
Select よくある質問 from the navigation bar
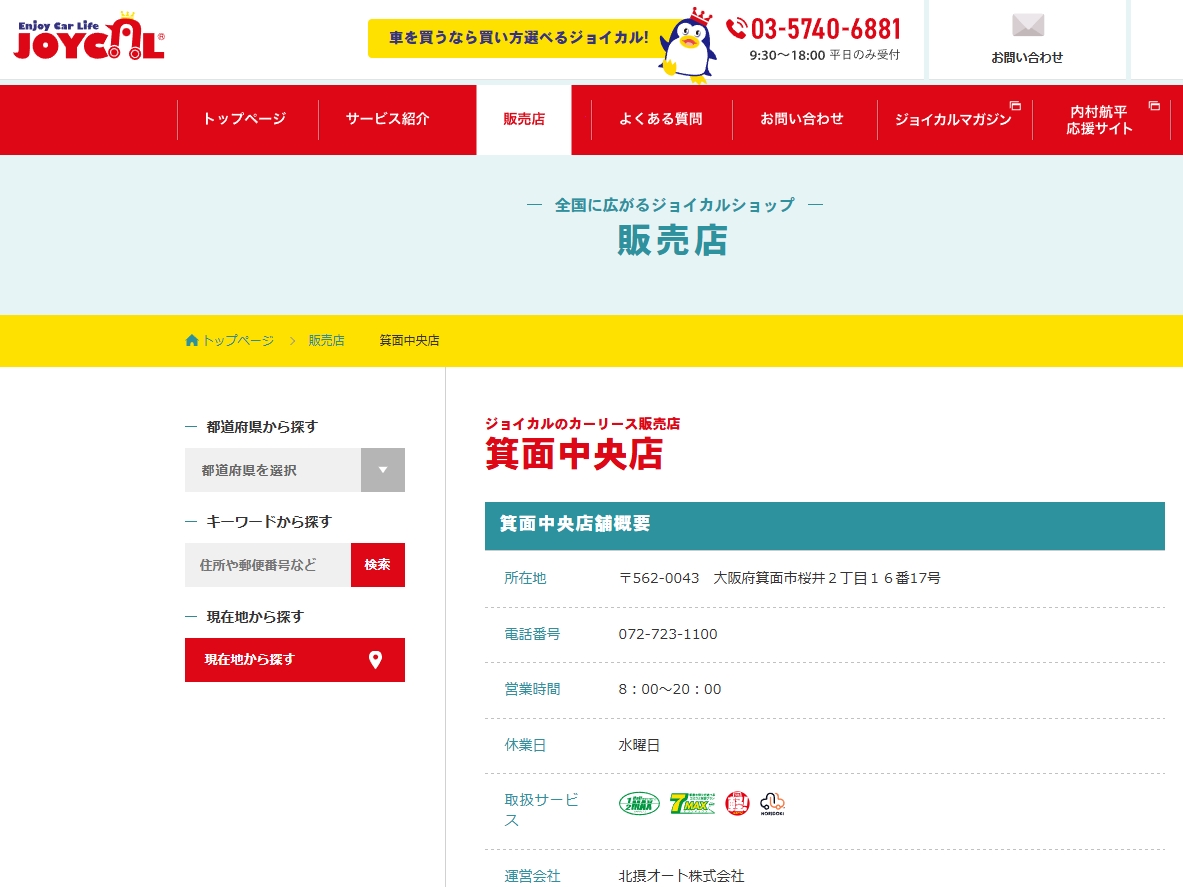click(x=660, y=119)
